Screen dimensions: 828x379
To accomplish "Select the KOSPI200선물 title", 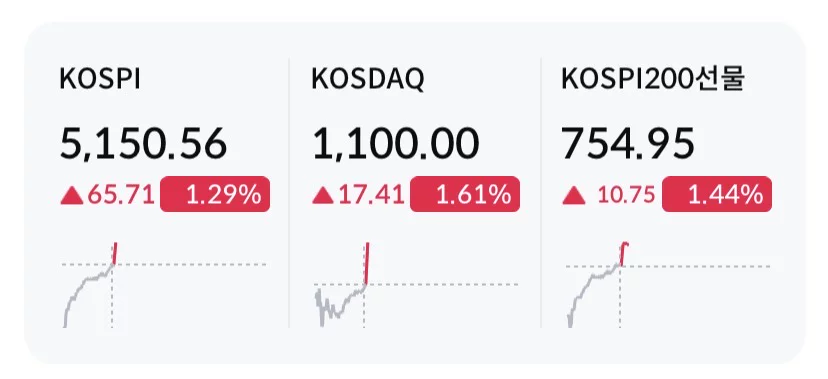I will point(653,80).
